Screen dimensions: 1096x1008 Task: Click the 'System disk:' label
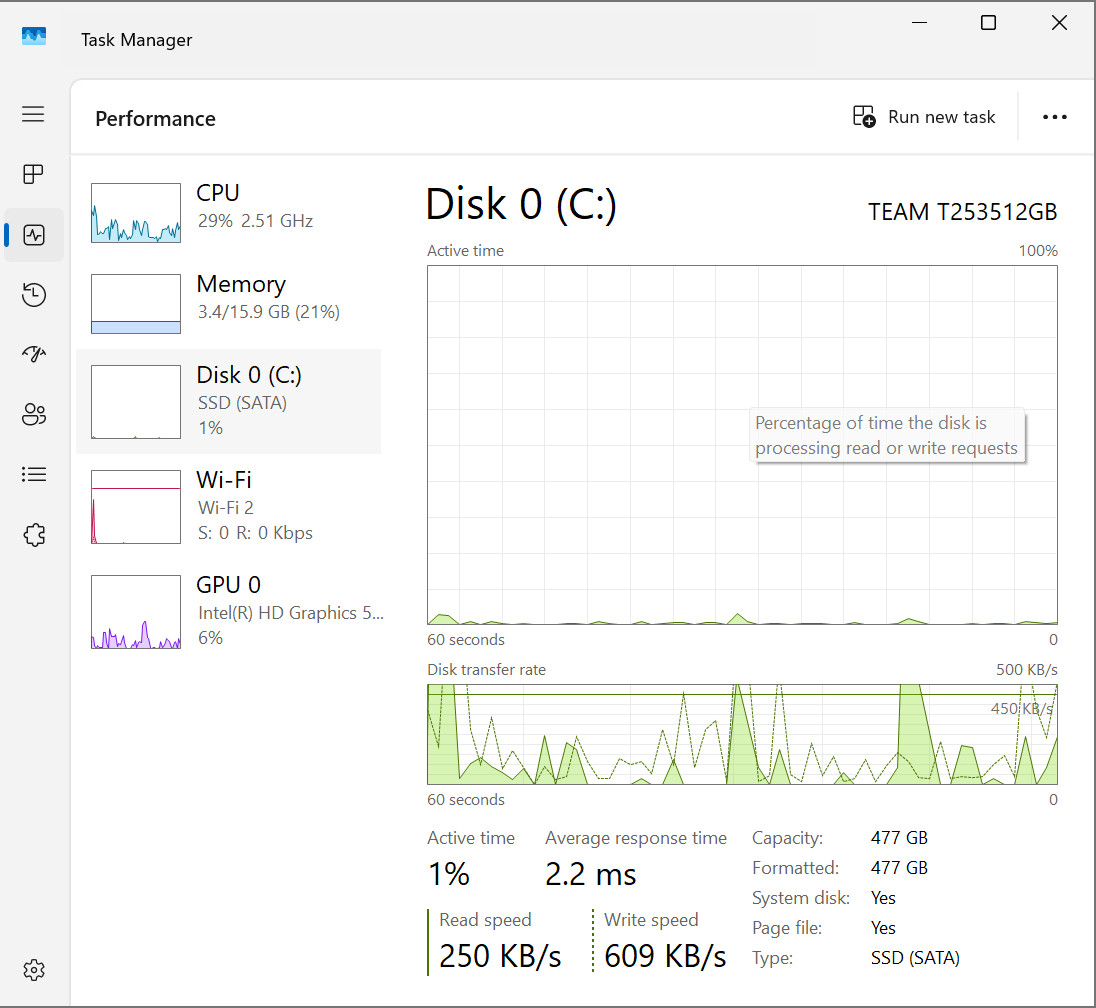(801, 898)
